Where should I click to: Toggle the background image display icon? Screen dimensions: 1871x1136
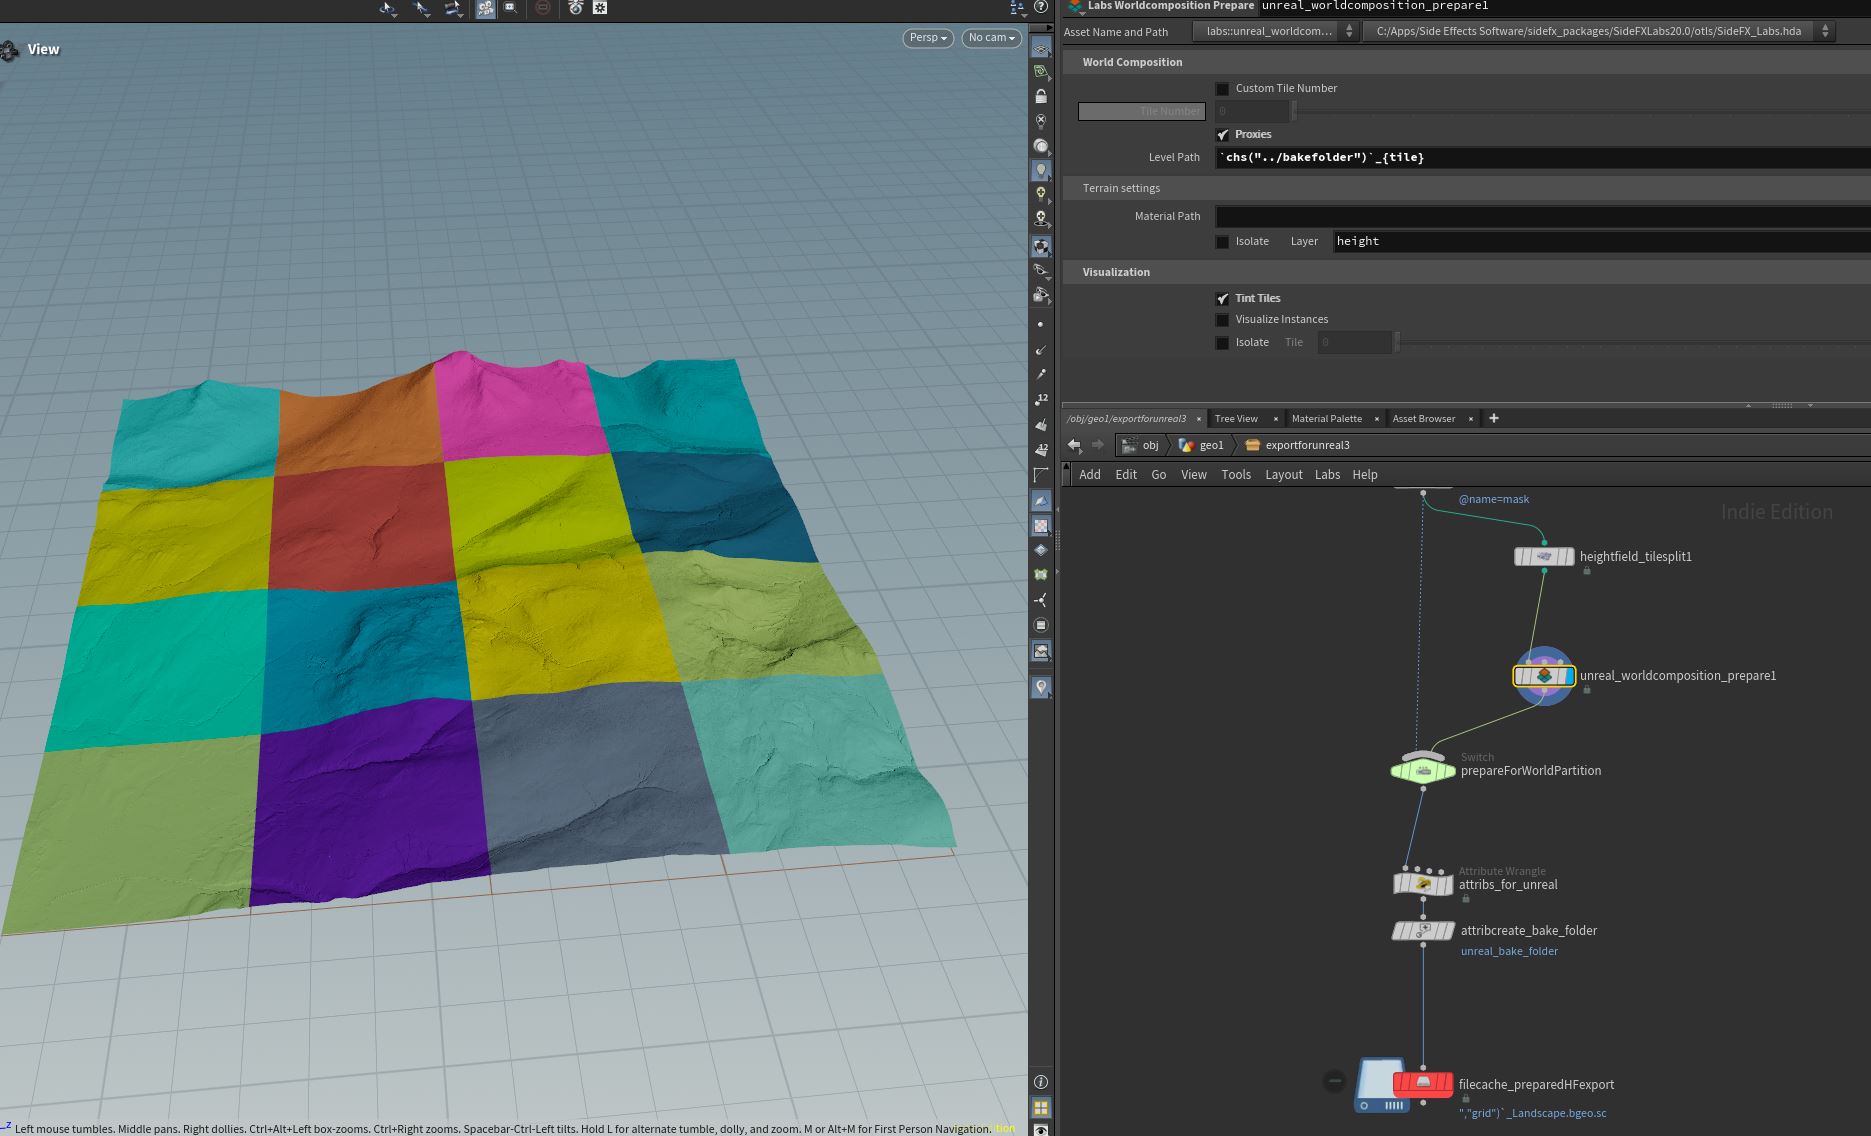click(x=1041, y=651)
